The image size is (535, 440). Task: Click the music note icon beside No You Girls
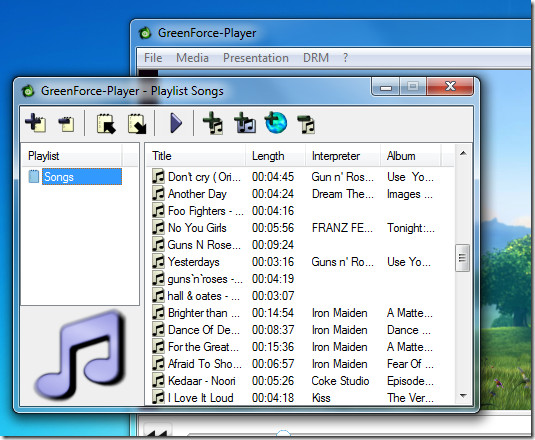click(x=158, y=228)
